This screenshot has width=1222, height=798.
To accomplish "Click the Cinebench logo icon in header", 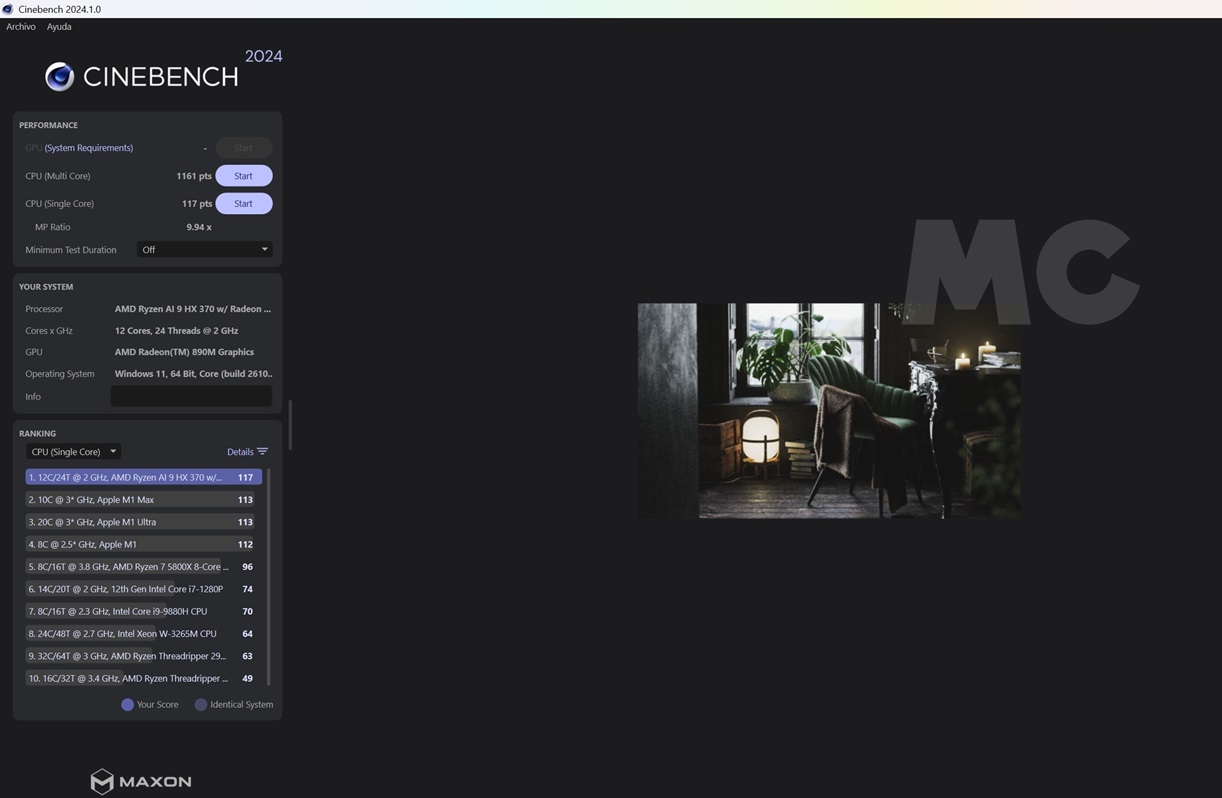I will coord(60,77).
